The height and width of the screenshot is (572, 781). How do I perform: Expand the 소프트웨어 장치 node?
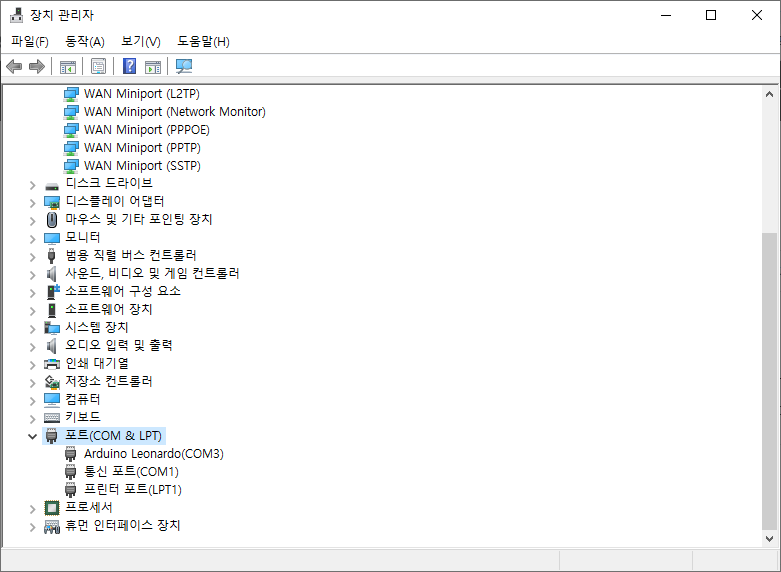32,311
